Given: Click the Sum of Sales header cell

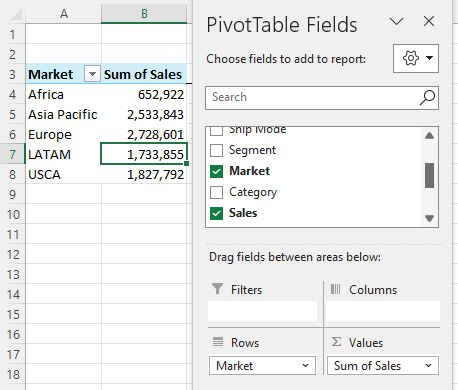Looking at the screenshot, I should pos(144,74).
